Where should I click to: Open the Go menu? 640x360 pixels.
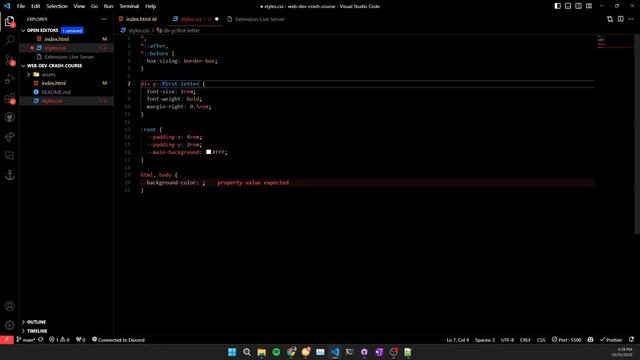click(94, 6)
